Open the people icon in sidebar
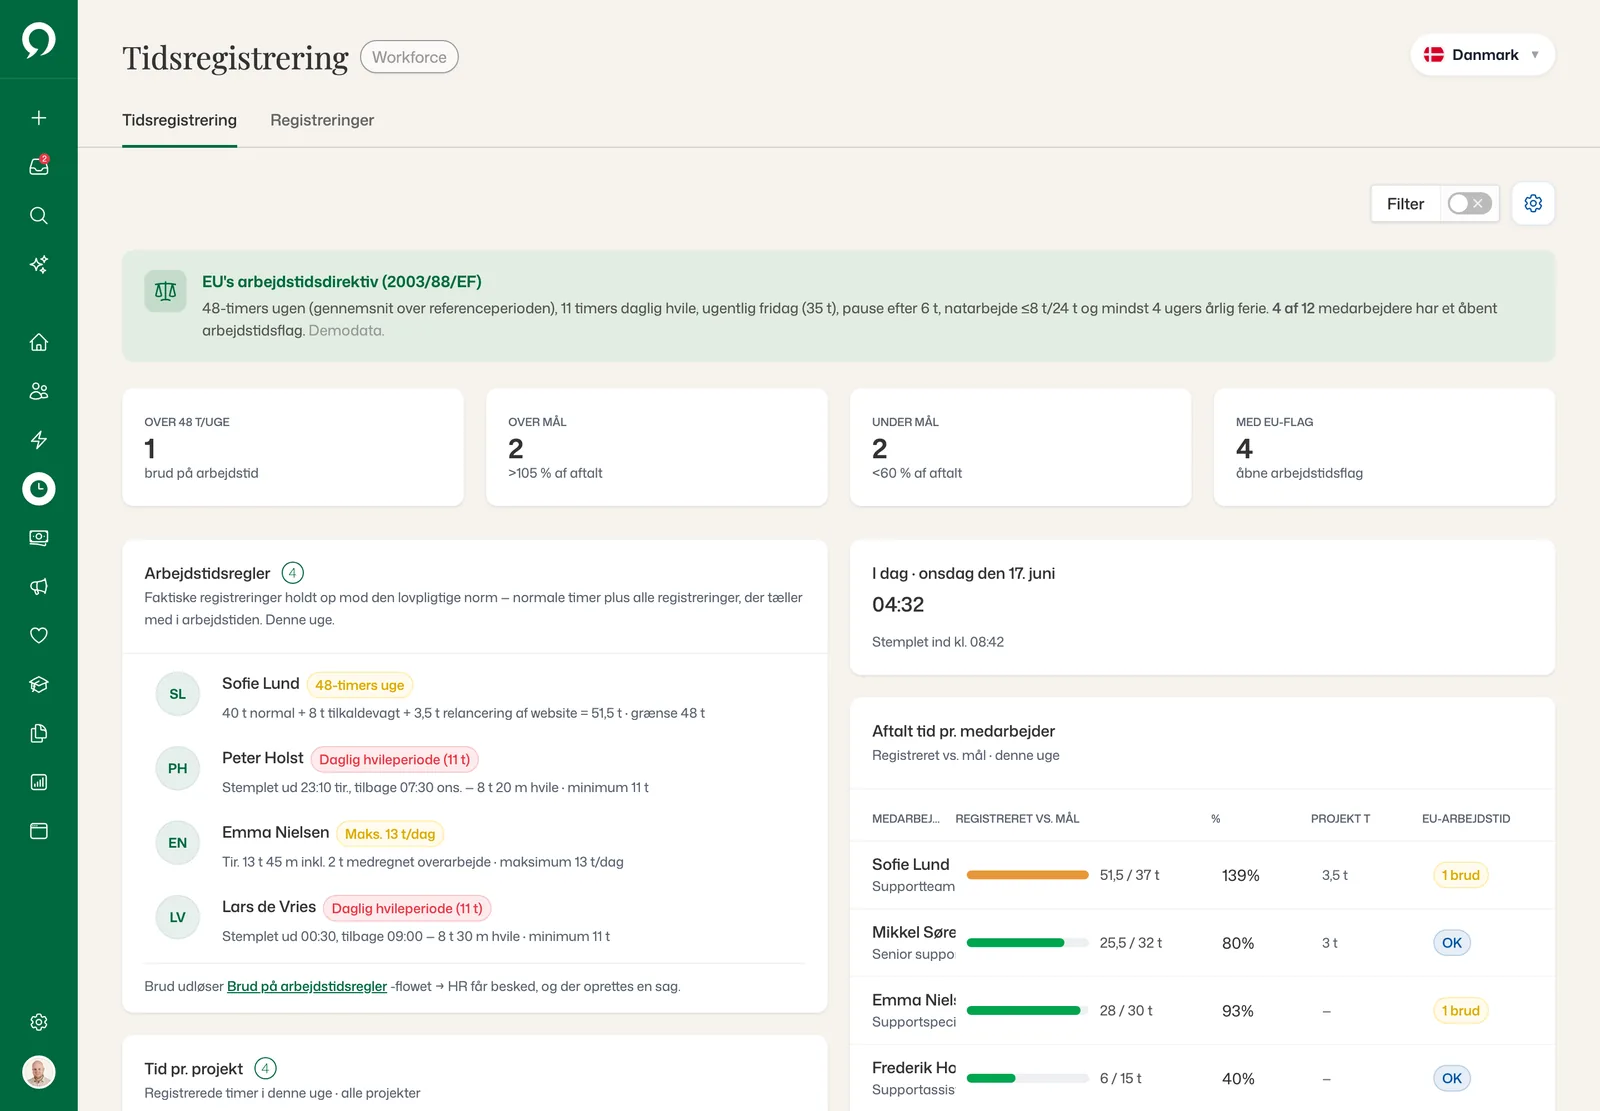Image resolution: width=1600 pixels, height=1111 pixels. [x=38, y=391]
